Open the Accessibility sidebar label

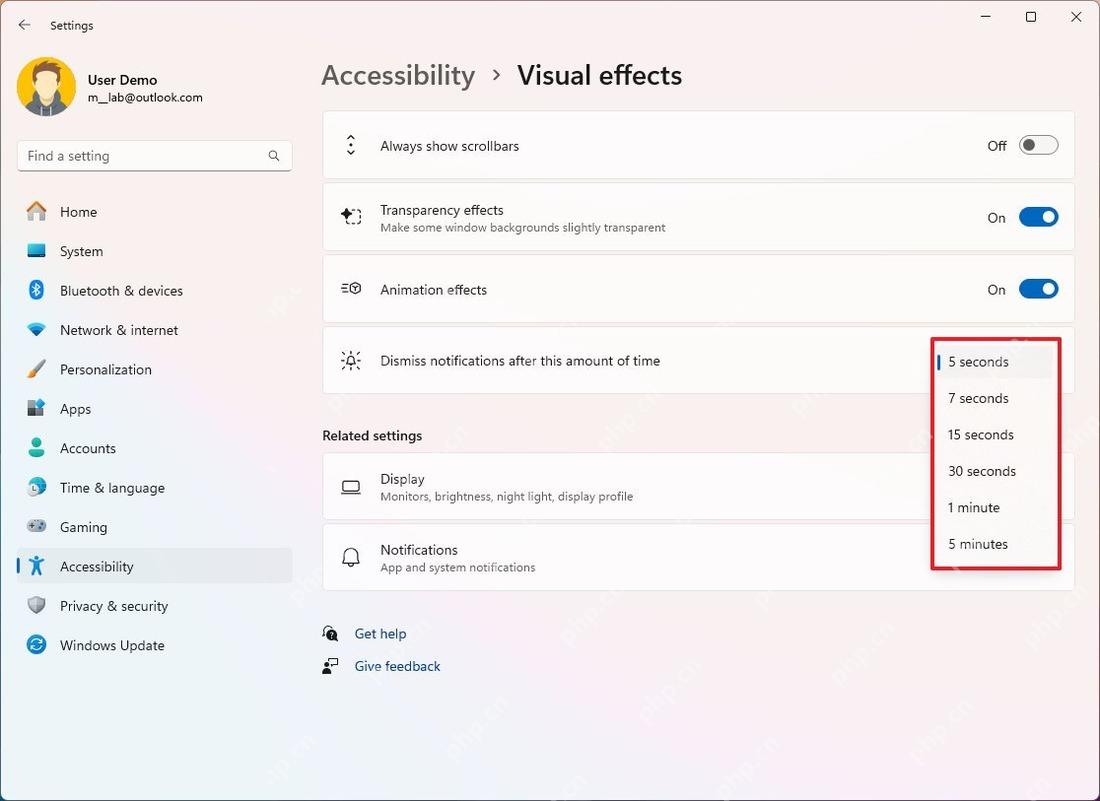[x=96, y=566]
